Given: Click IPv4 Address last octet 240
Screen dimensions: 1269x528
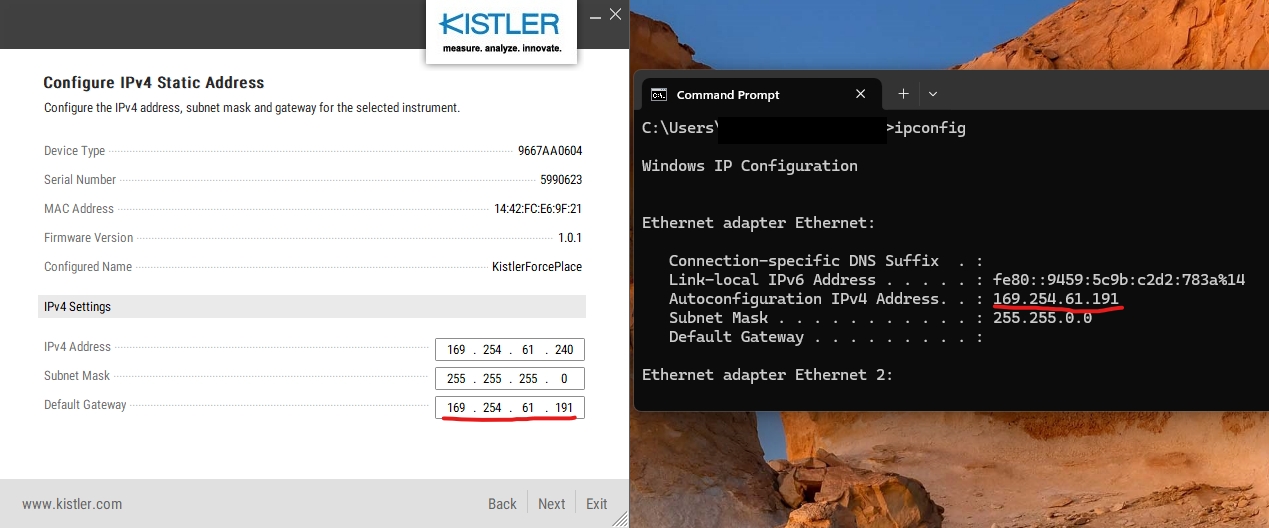Looking at the screenshot, I should [x=563, y=350].
